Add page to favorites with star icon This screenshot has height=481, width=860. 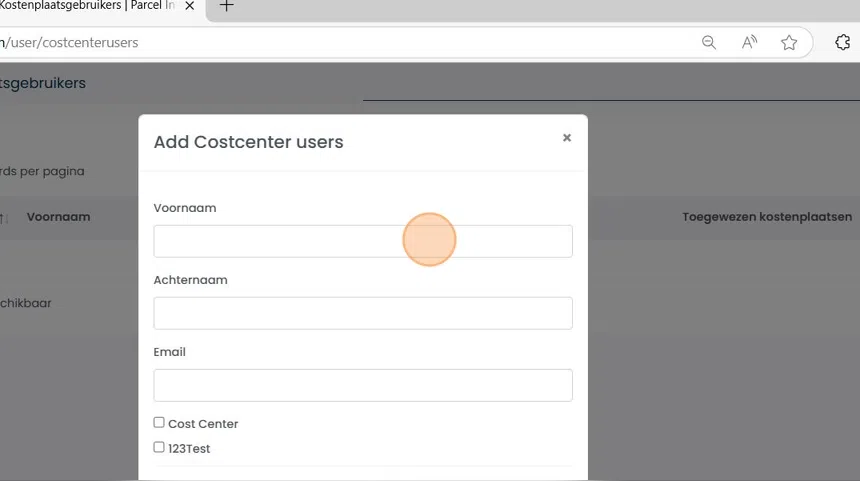pyautogui.click(x=789, y=42)
